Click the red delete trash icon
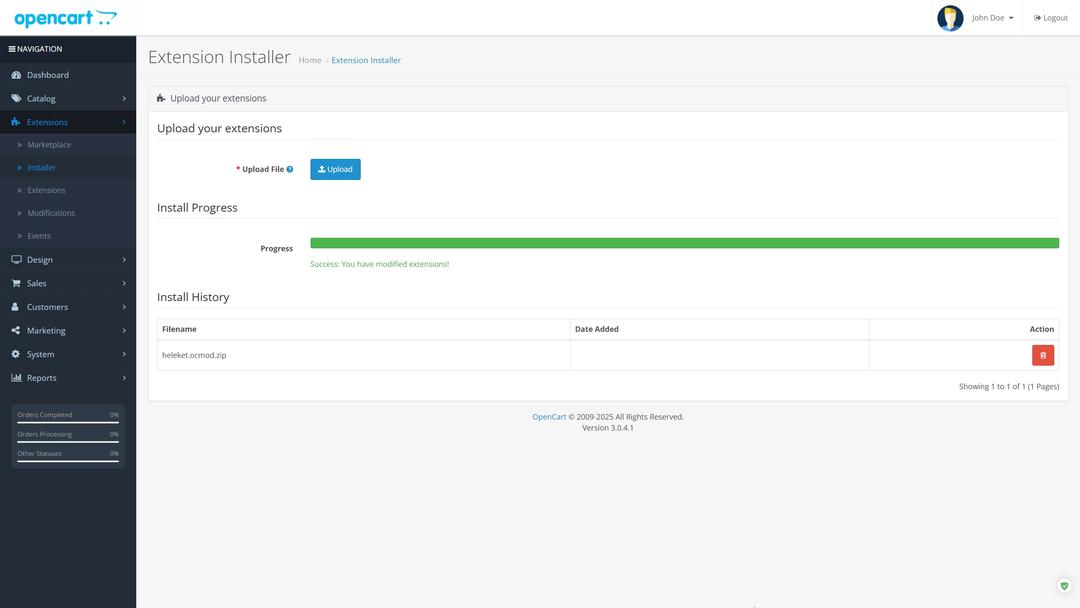This screenshot has width=1080, height=608. [1043, 355]
